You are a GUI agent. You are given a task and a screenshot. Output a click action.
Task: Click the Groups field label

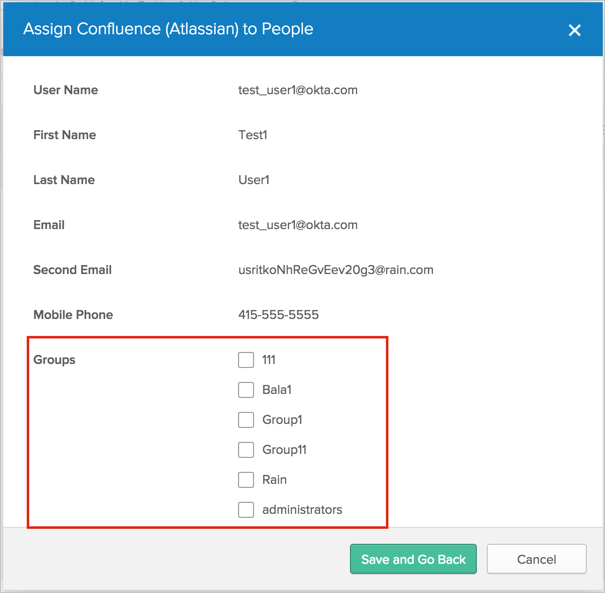[54, 360]
